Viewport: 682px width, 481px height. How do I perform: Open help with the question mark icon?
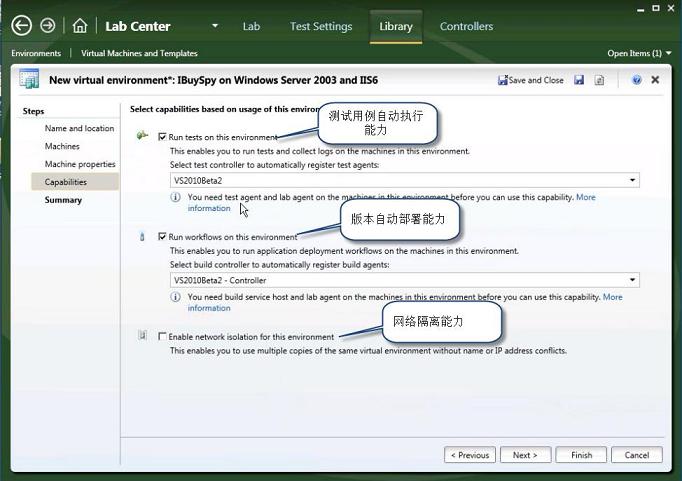[x=636, y=80]
